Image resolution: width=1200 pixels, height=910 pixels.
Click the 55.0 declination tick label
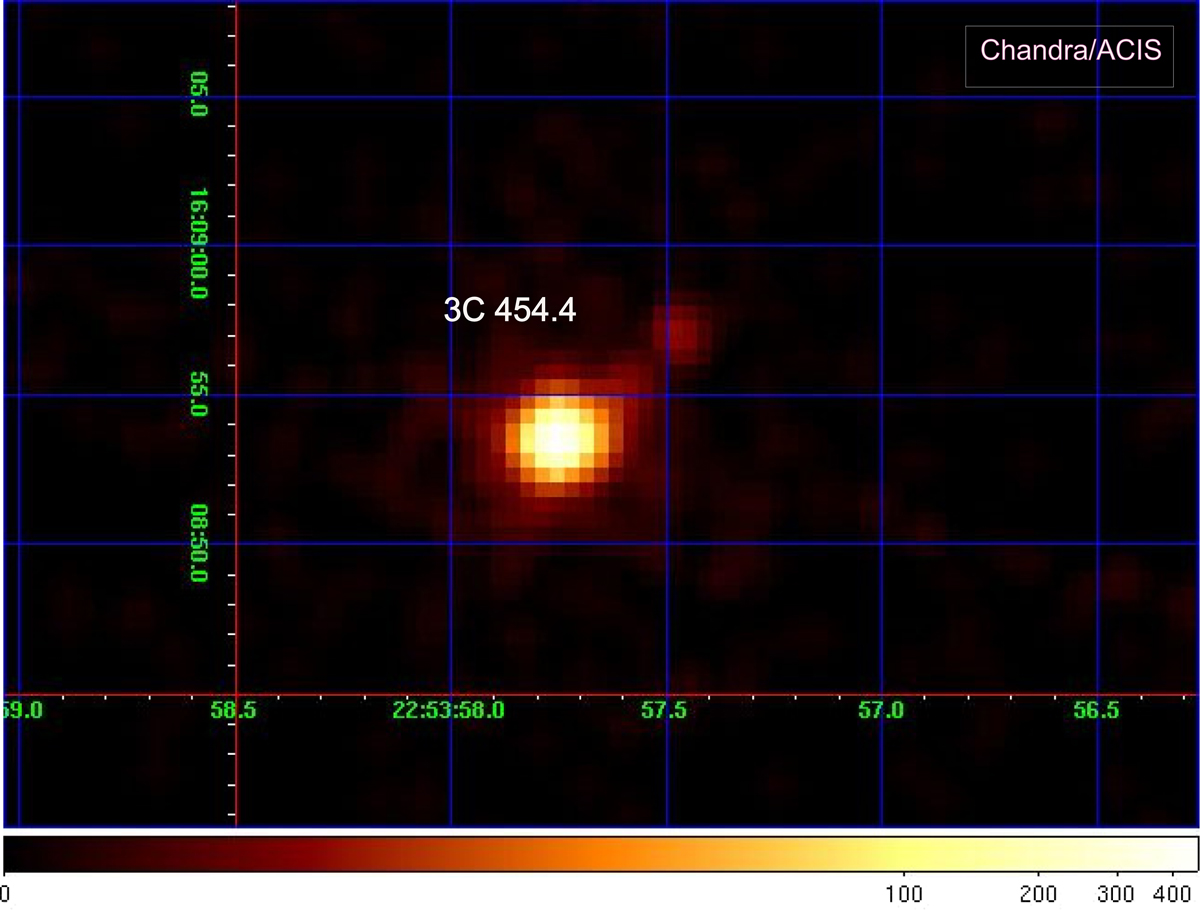pyautogui.click(x=198, y=397)
